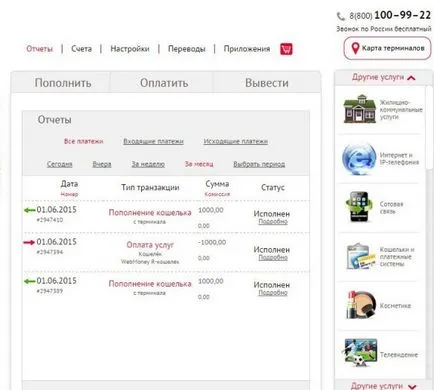Open the Выбрать период link
The width and height of the screenshot is (434, 390).
[x=259, y=164]
